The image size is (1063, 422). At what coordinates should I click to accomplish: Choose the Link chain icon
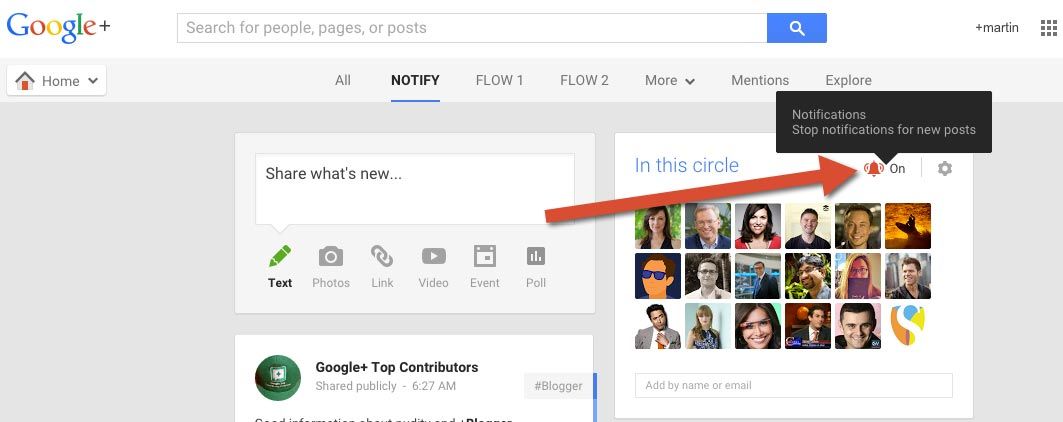[382, 256]
